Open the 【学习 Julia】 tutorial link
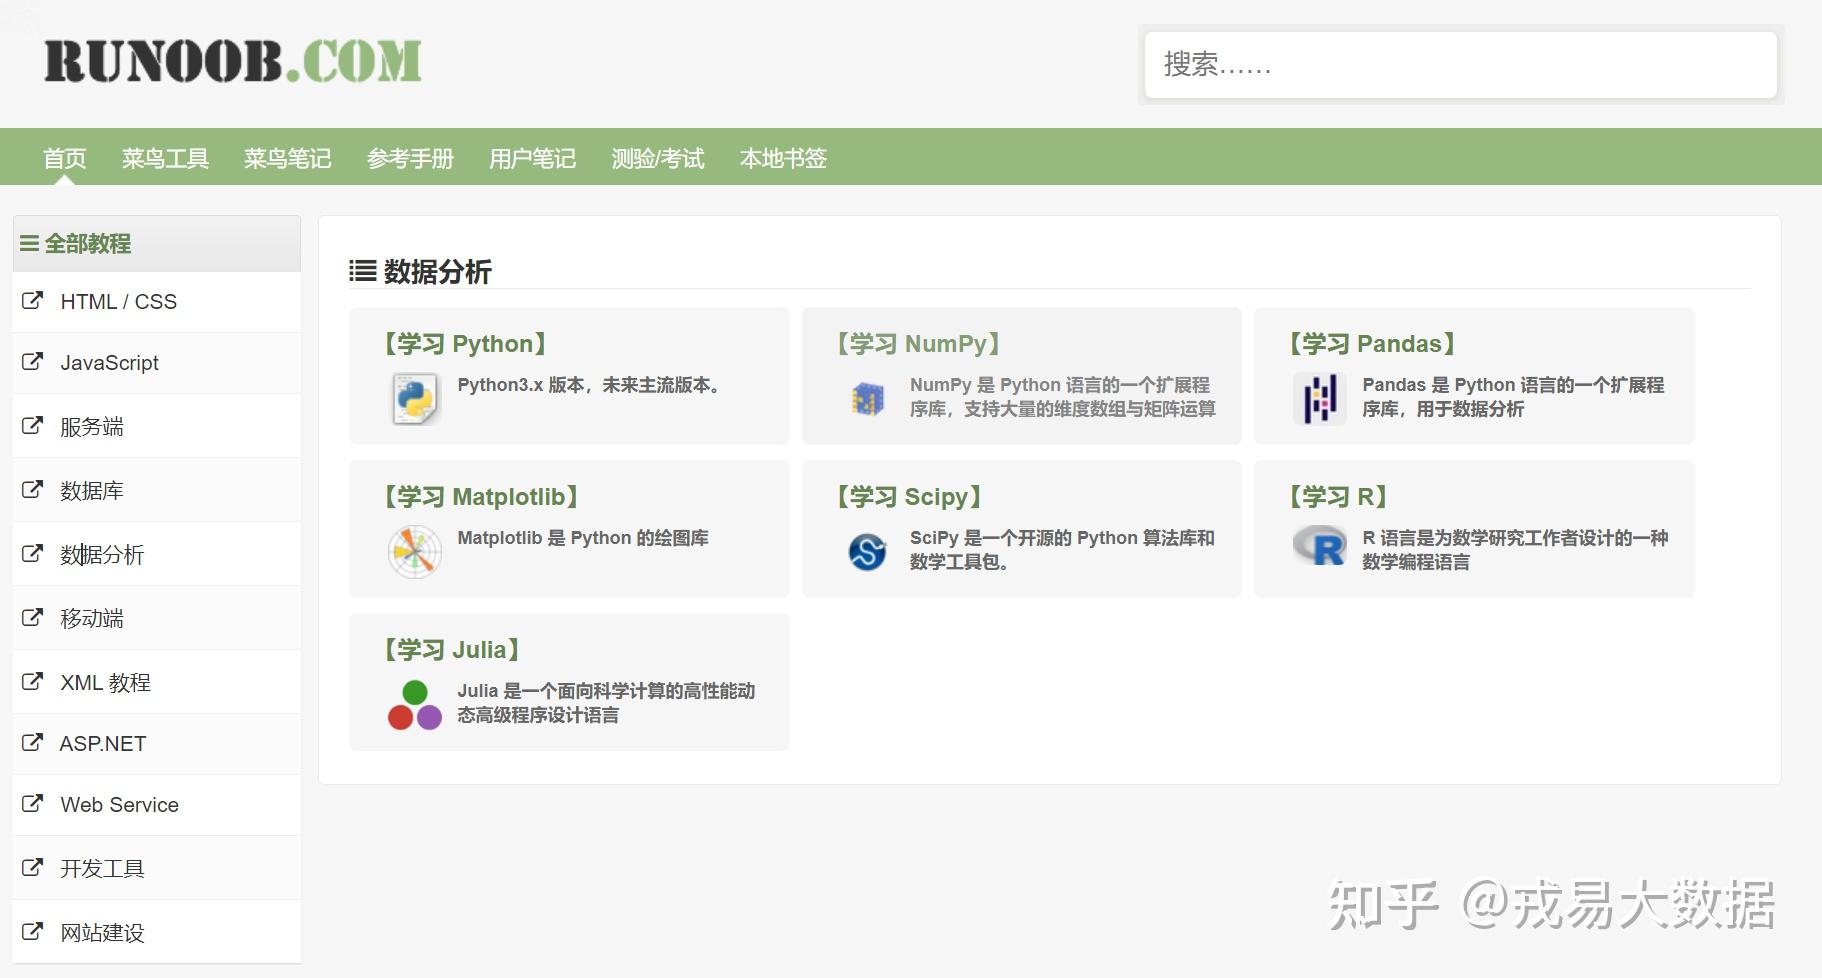Image resolution: width=1822 pixels, height=978 pixels. click(452, 650)
